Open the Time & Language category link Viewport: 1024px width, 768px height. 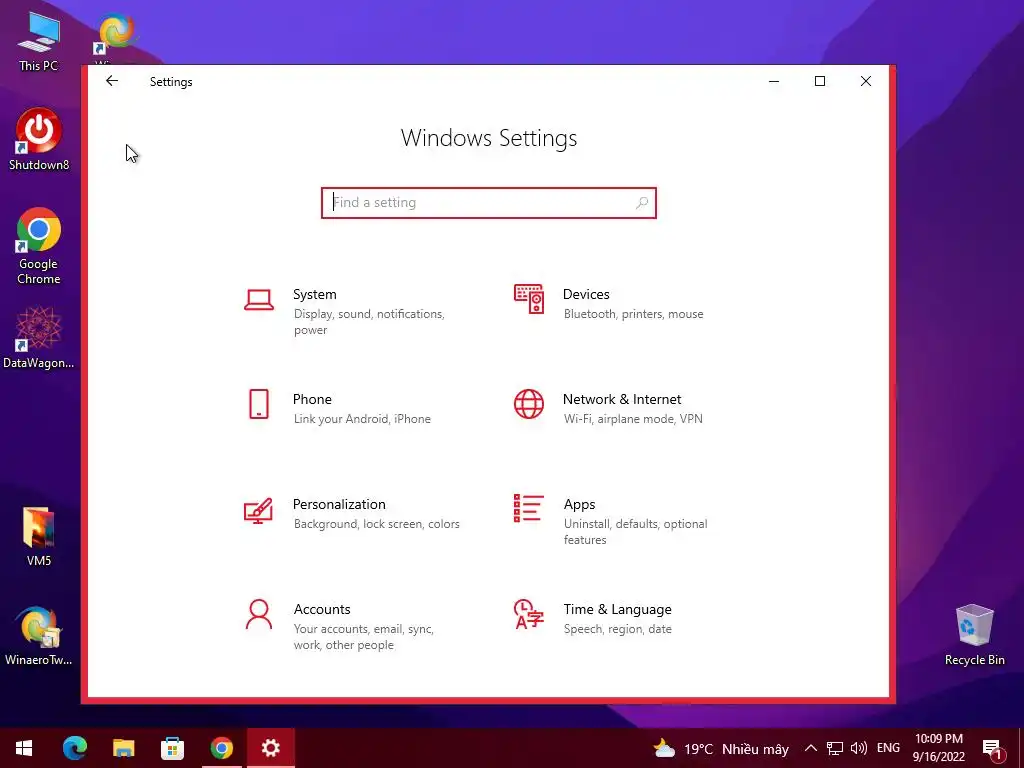pos(617,609)
